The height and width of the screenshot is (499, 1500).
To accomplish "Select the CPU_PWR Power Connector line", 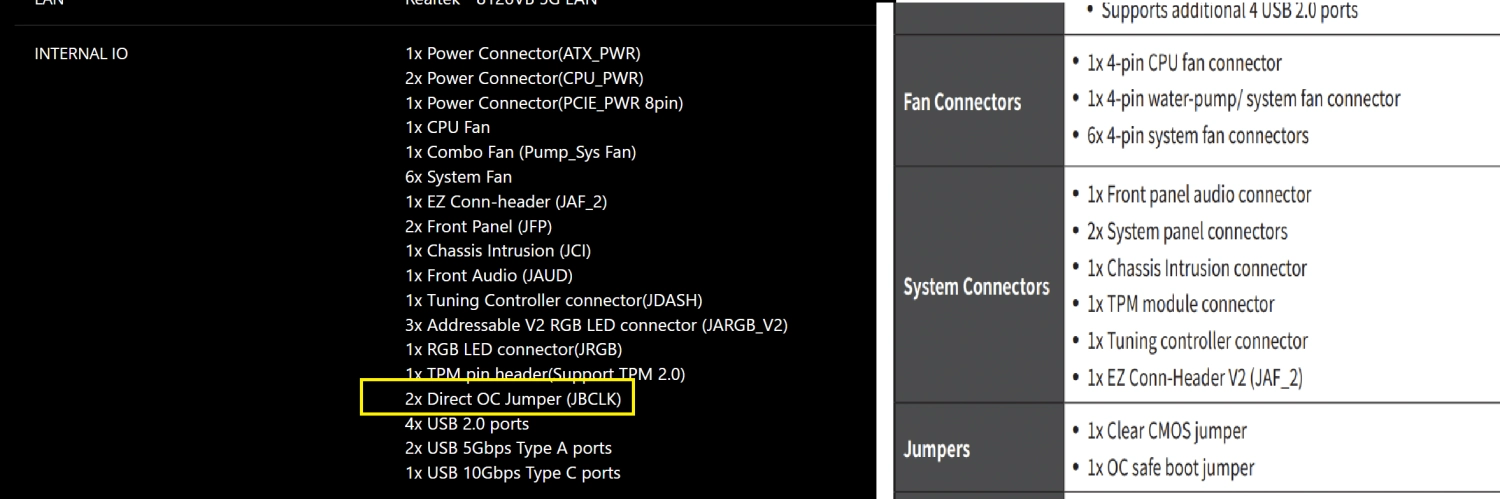I will 524,78.
